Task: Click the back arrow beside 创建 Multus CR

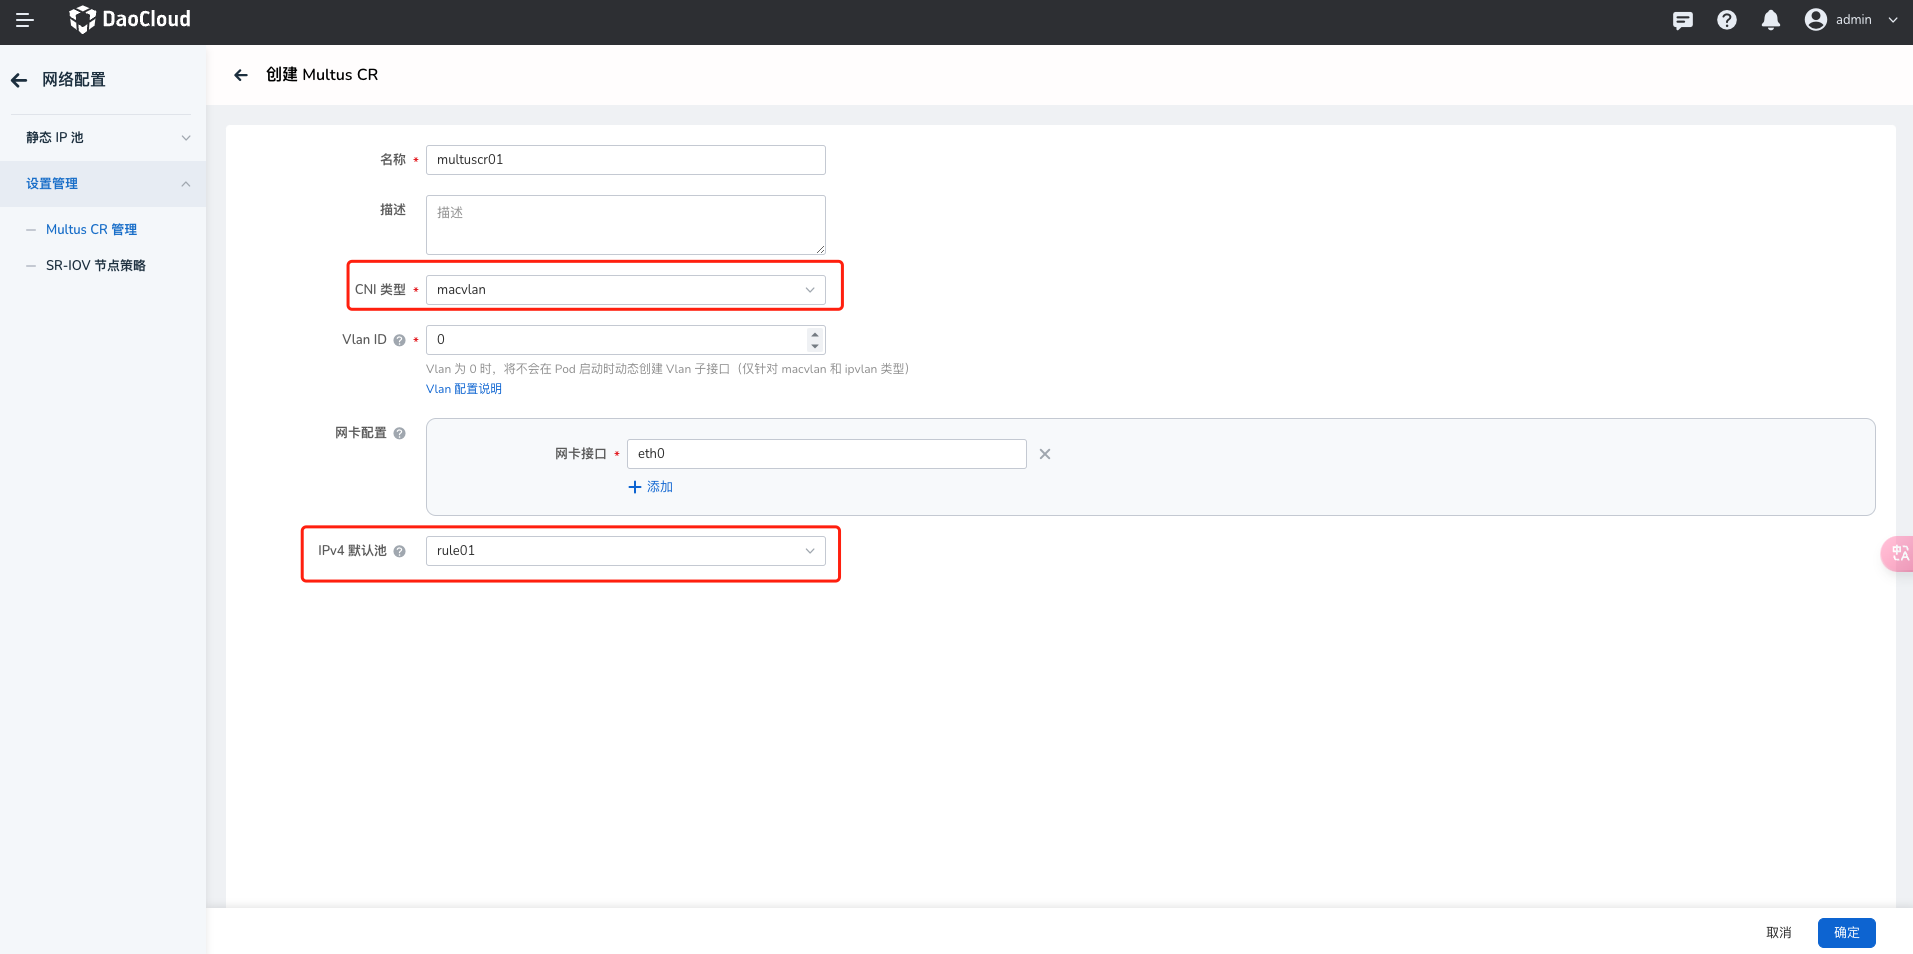Action: 241,75
